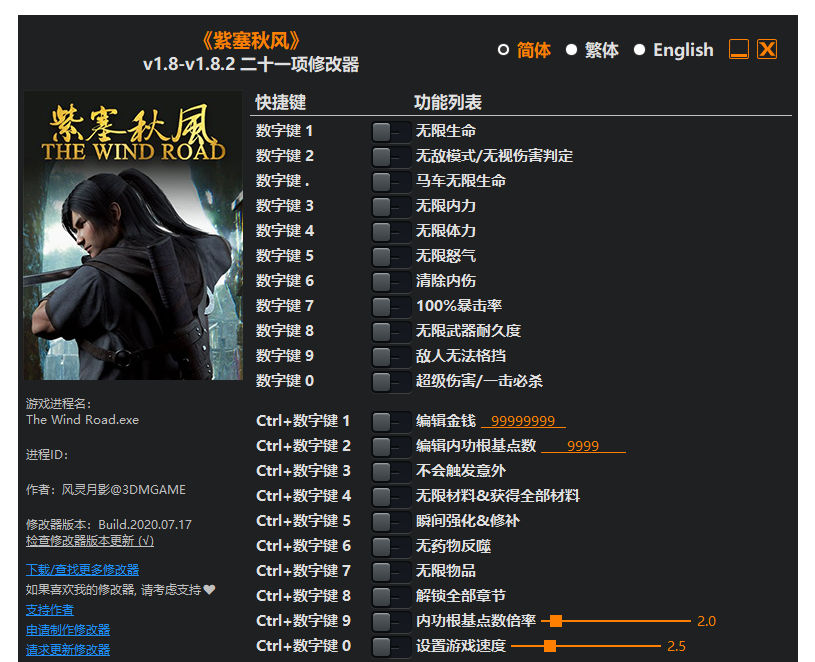Click the 功能列表 column header
The height and width of the screenshot is (662, 815).
448,102
